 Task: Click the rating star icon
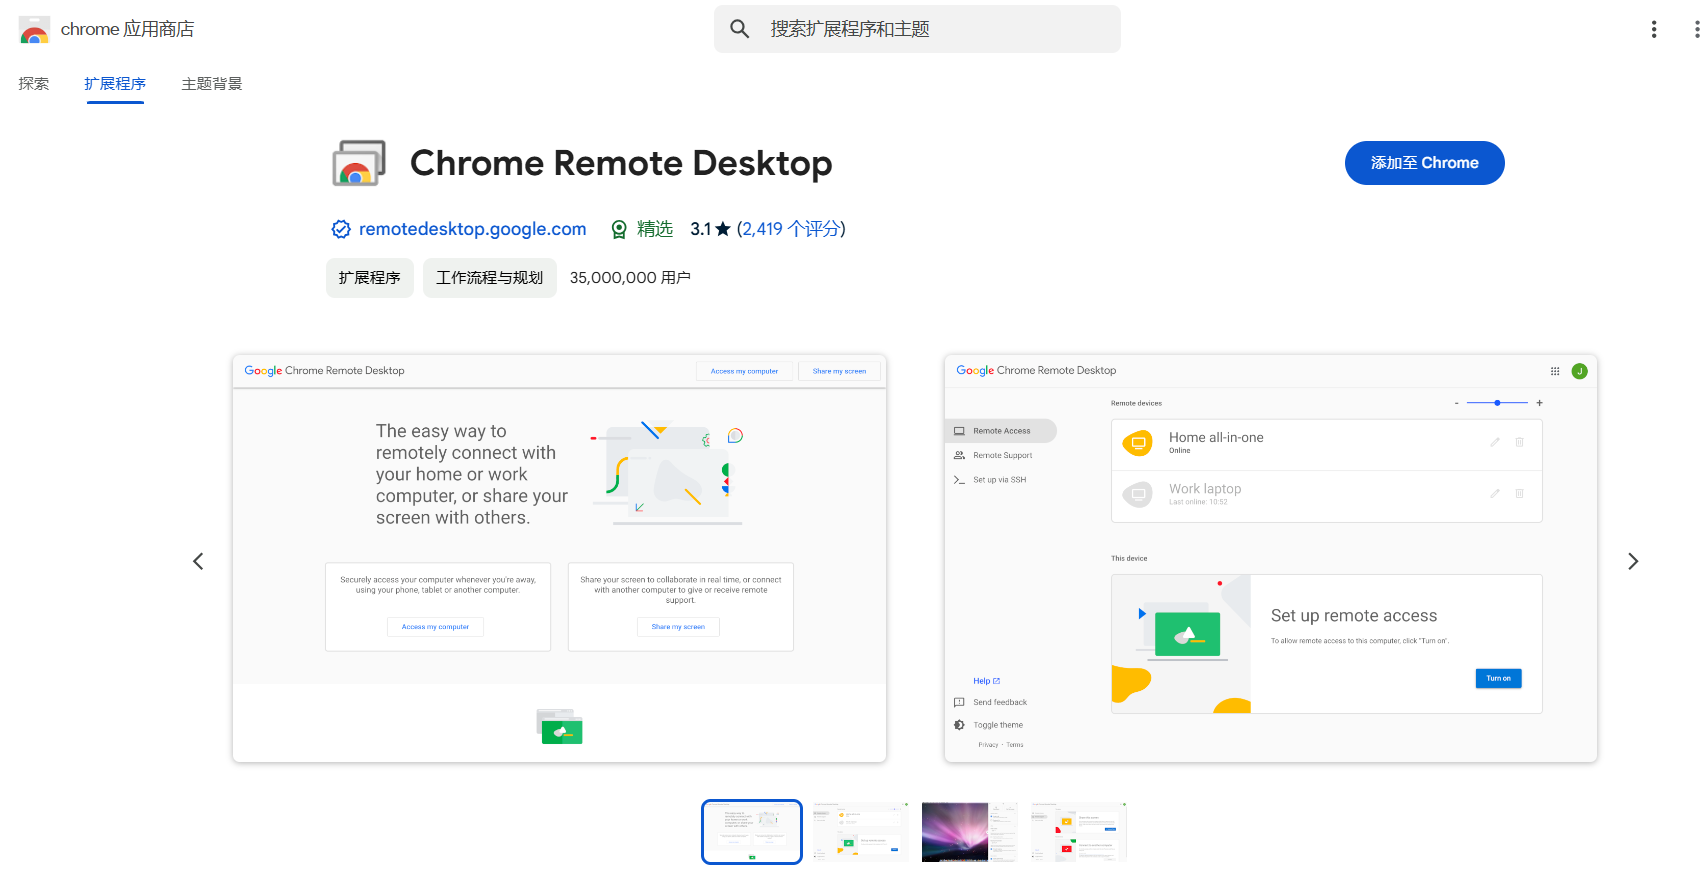coord(723,229)
